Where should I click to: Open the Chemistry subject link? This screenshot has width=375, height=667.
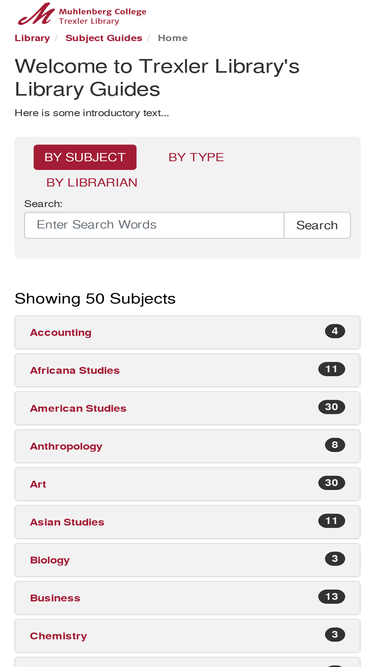[58, 636]
